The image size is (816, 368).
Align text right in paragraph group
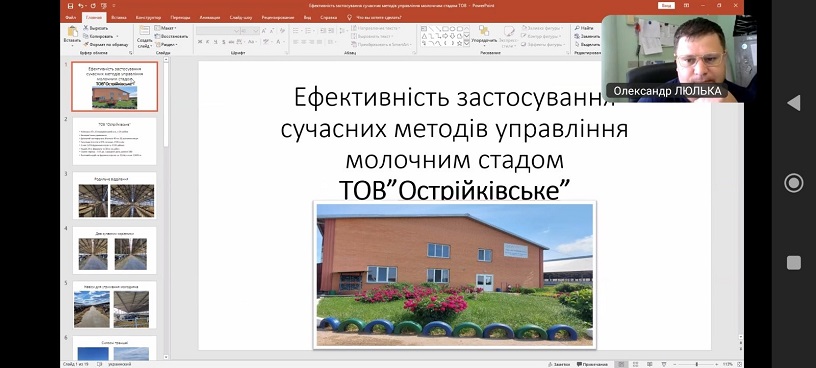(x=311, y=42)
